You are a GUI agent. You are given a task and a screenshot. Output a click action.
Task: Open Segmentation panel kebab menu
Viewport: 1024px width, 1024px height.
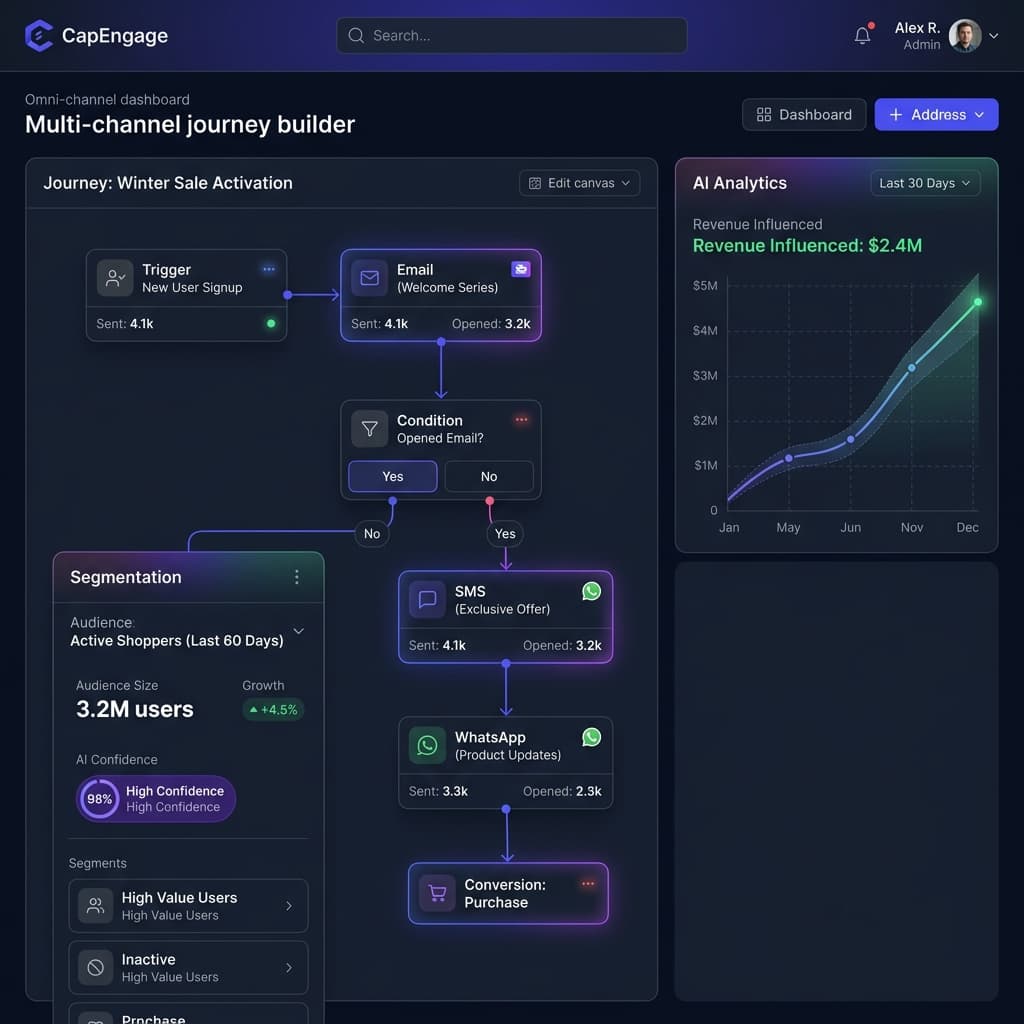coord(296,577)
